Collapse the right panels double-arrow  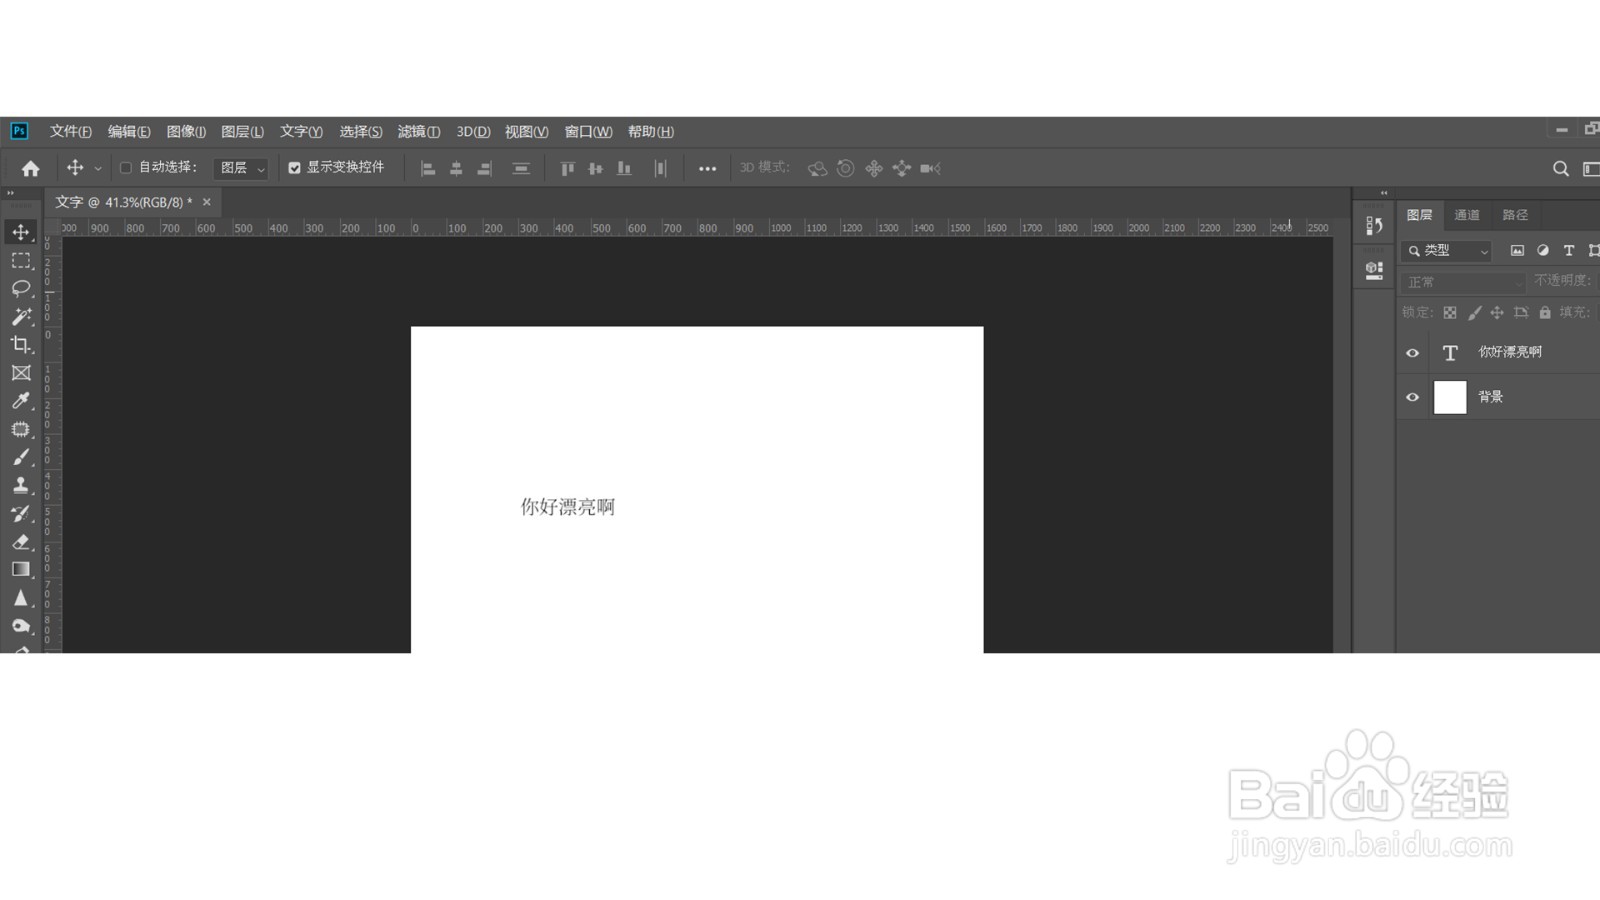pos(1384,193)
